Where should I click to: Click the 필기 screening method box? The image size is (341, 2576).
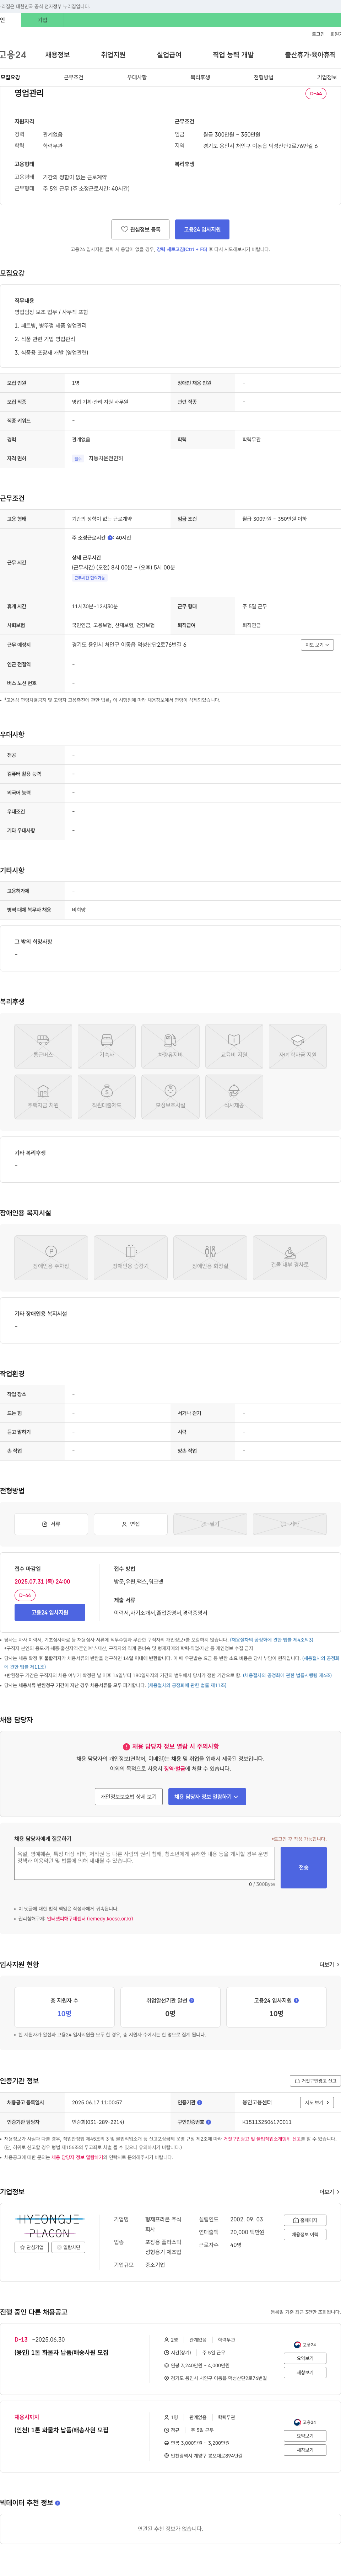click(210, 1524)
